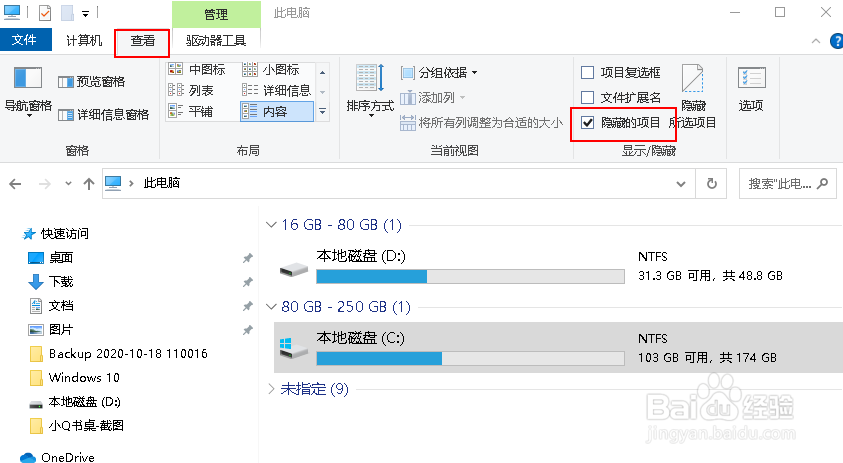Uncheck Hidden items (隐藏的项目) checkbox
The height and width of the screenshot is (463, 843).
[588, 122]
